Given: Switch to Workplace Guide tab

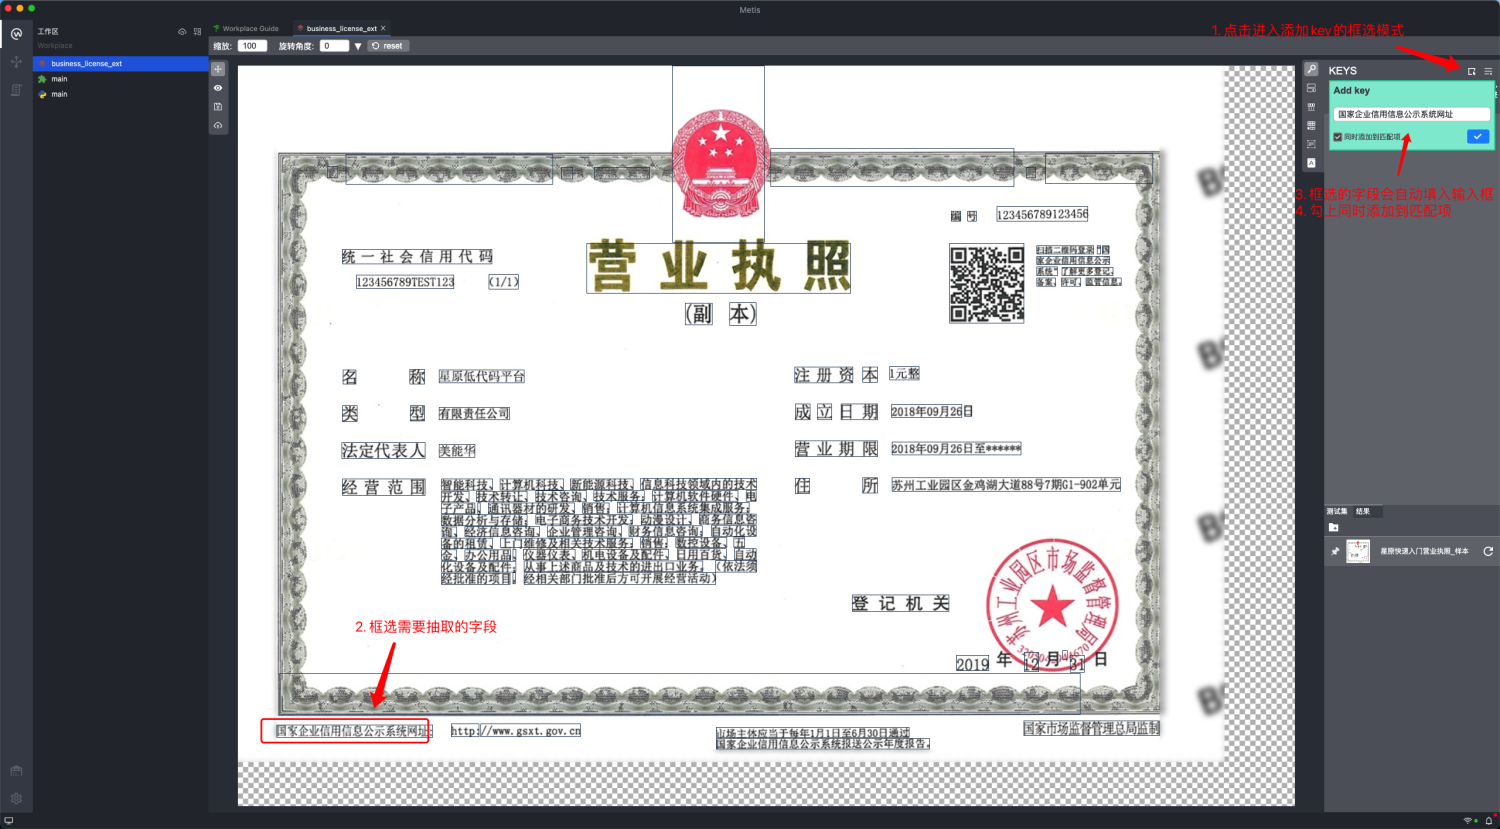Looking at the screenshot, I should click(246, 28).
